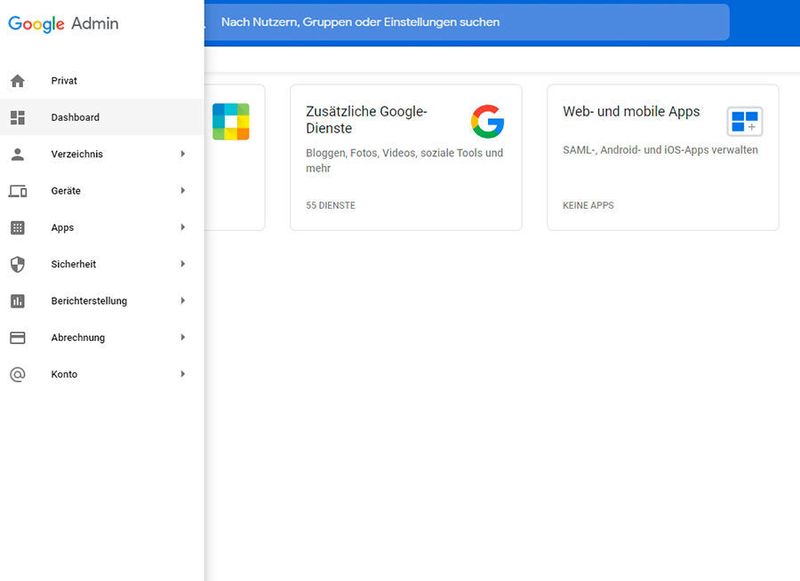Click the Google Admin logo
Image resolution: width=800 pixels, height=581 pixels.
(x=63, y=23)
